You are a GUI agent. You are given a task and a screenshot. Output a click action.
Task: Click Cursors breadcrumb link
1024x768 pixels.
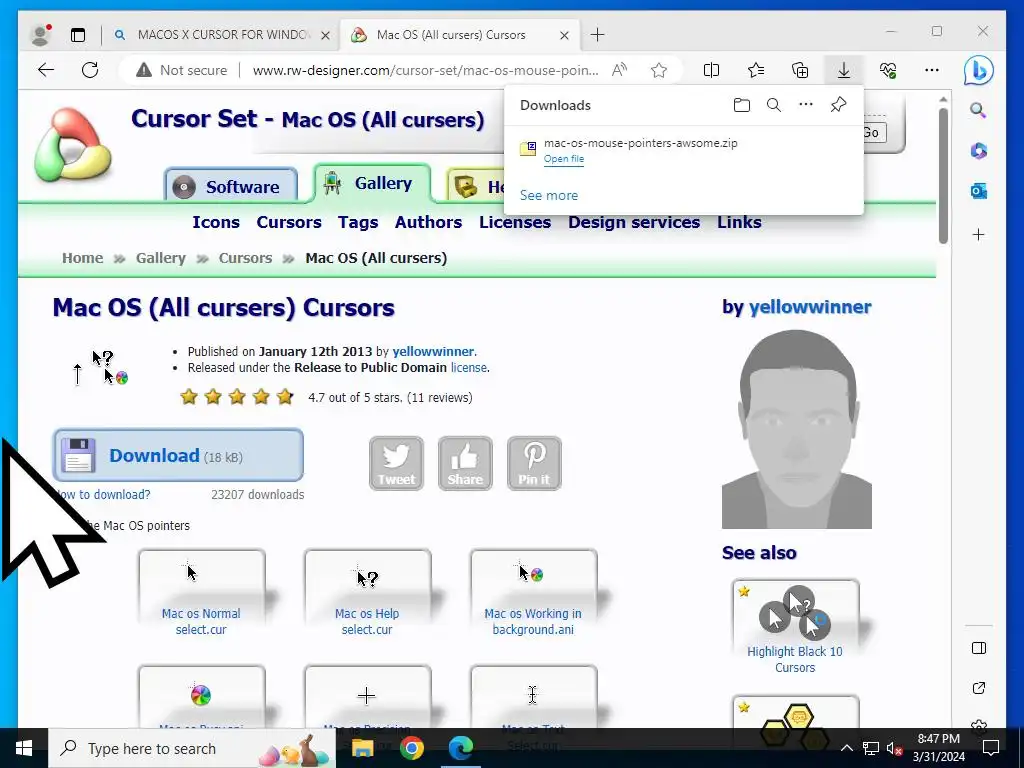point(246,258)
